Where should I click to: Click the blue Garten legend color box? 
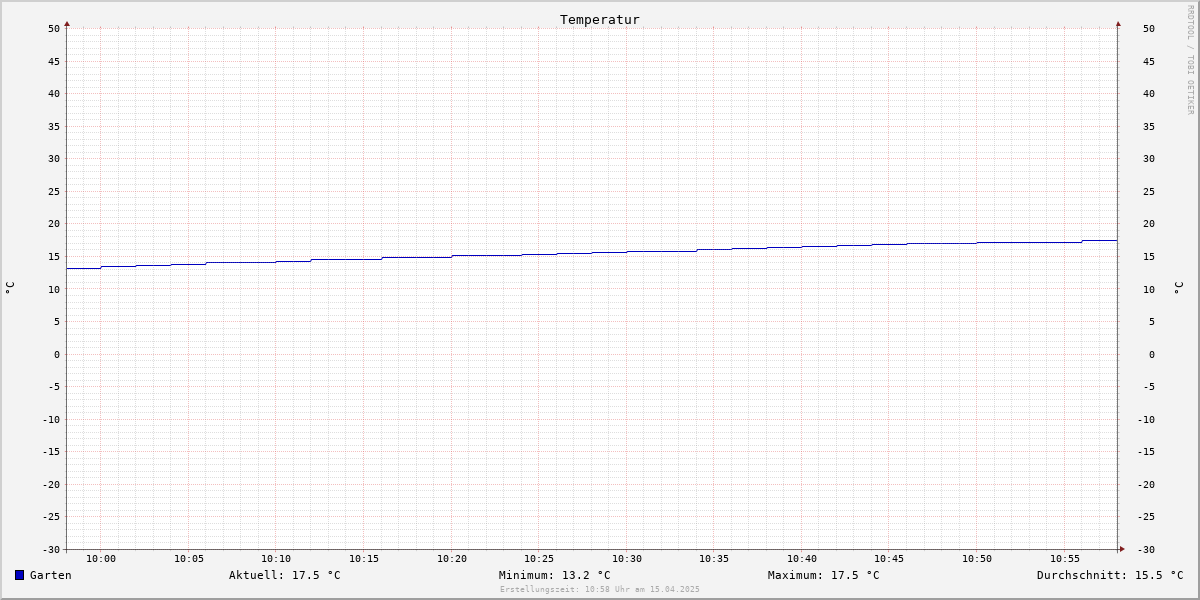[x=19, y=575]
